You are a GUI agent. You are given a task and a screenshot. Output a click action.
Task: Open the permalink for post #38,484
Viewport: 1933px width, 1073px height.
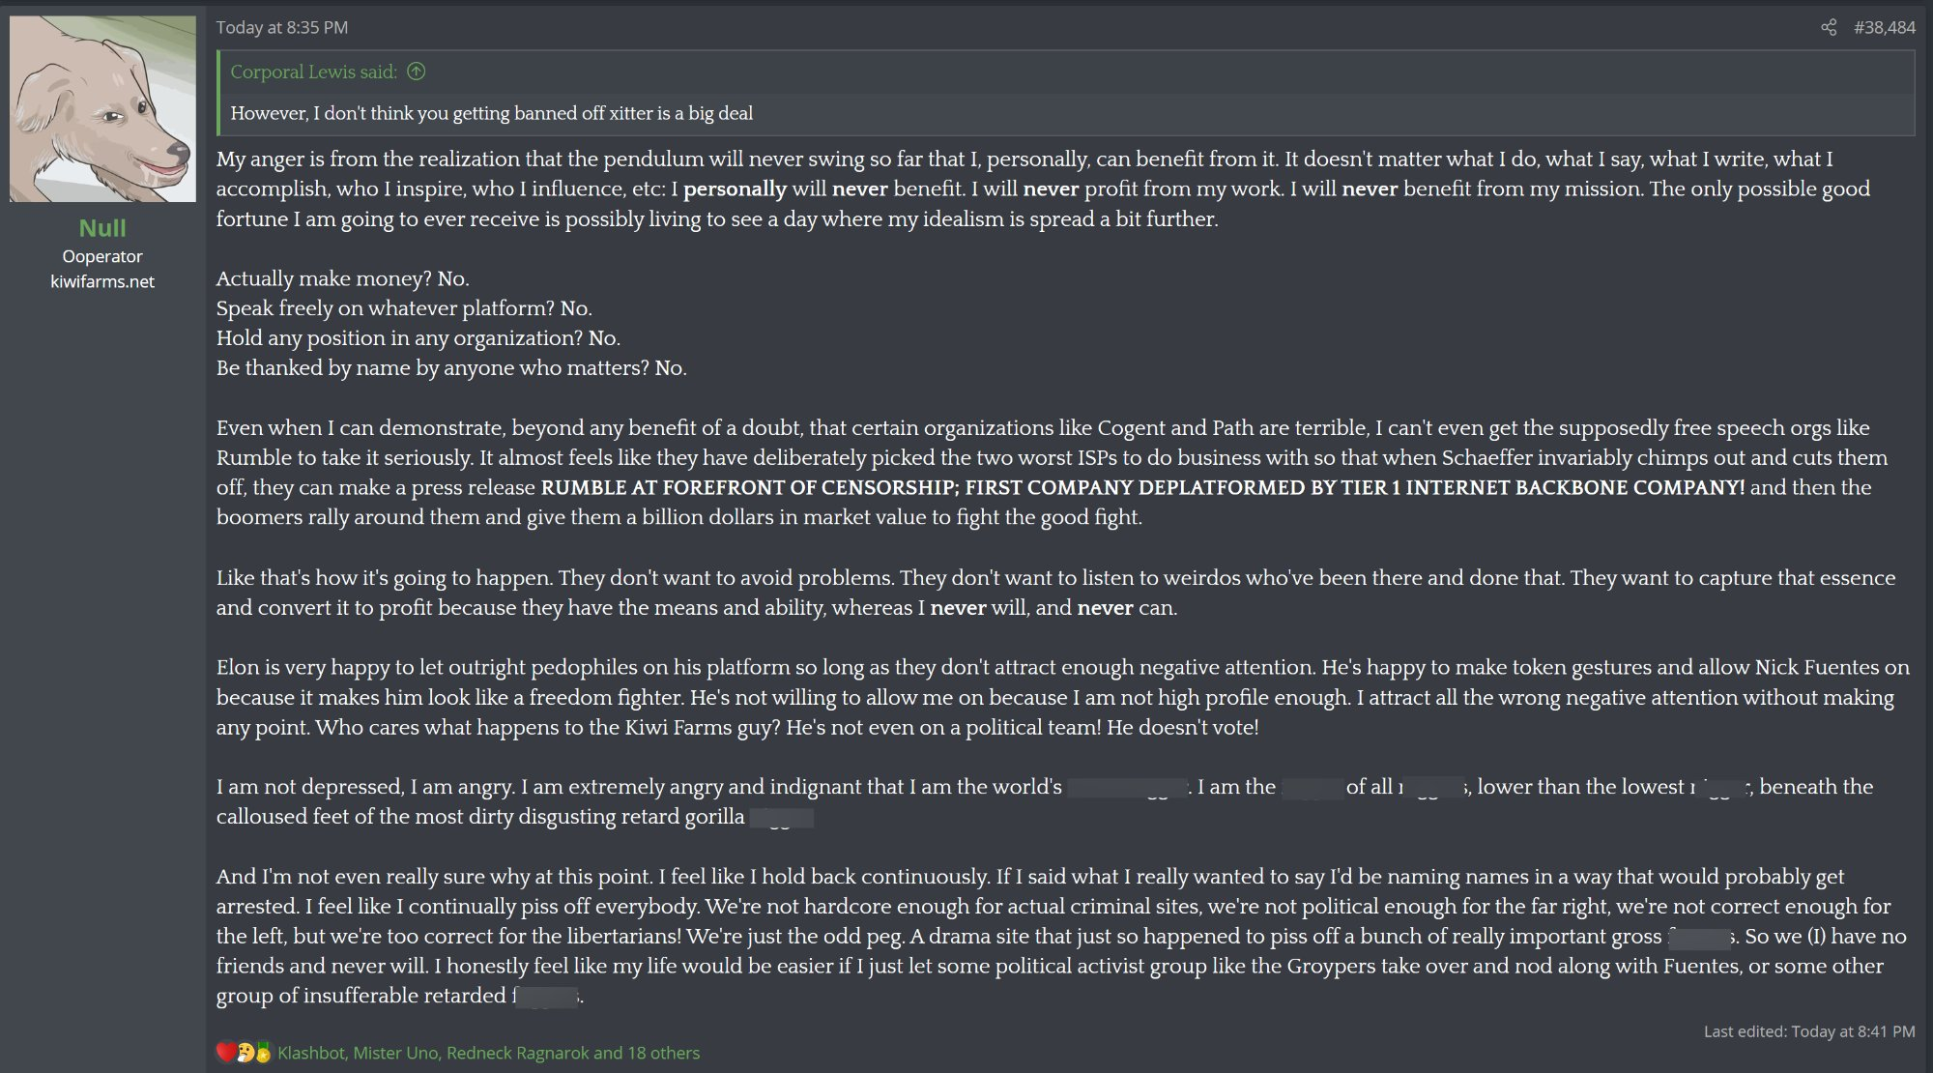click(x=1884, y=27)
